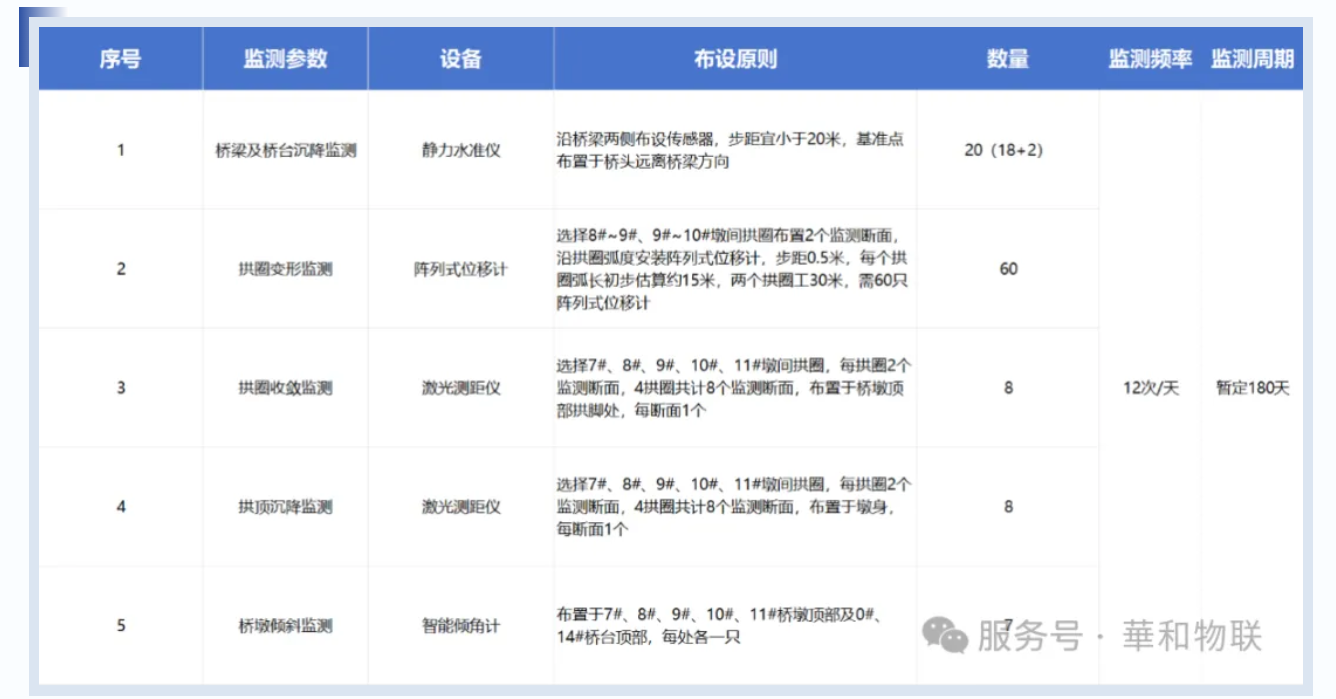Select the 布设原则 column header
Viewport: 1336px width, 699px height.
(x=735, y=59)
